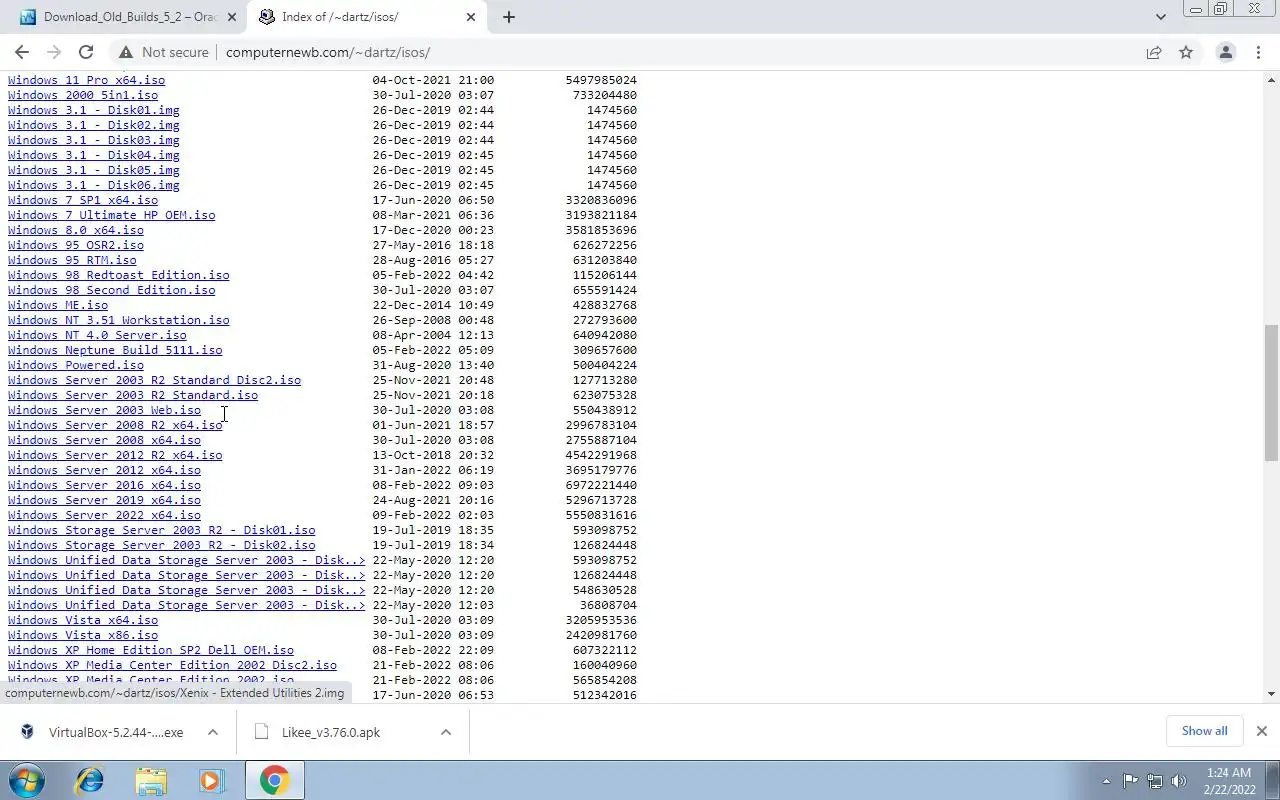Download Windows Storage Server 2003 R2 - Disk01.iso

(x=162, y=530)
